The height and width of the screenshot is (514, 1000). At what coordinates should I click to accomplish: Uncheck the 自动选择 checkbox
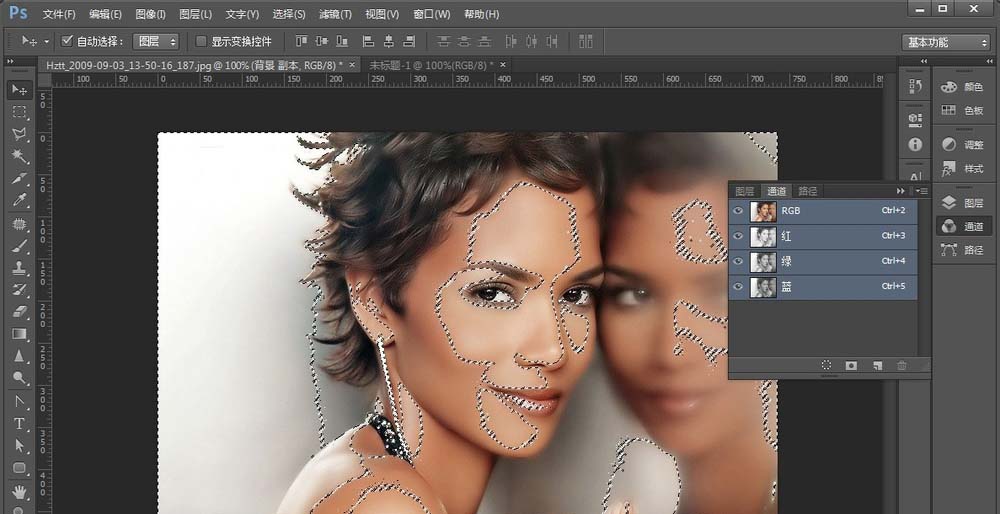tap(67, 41)
